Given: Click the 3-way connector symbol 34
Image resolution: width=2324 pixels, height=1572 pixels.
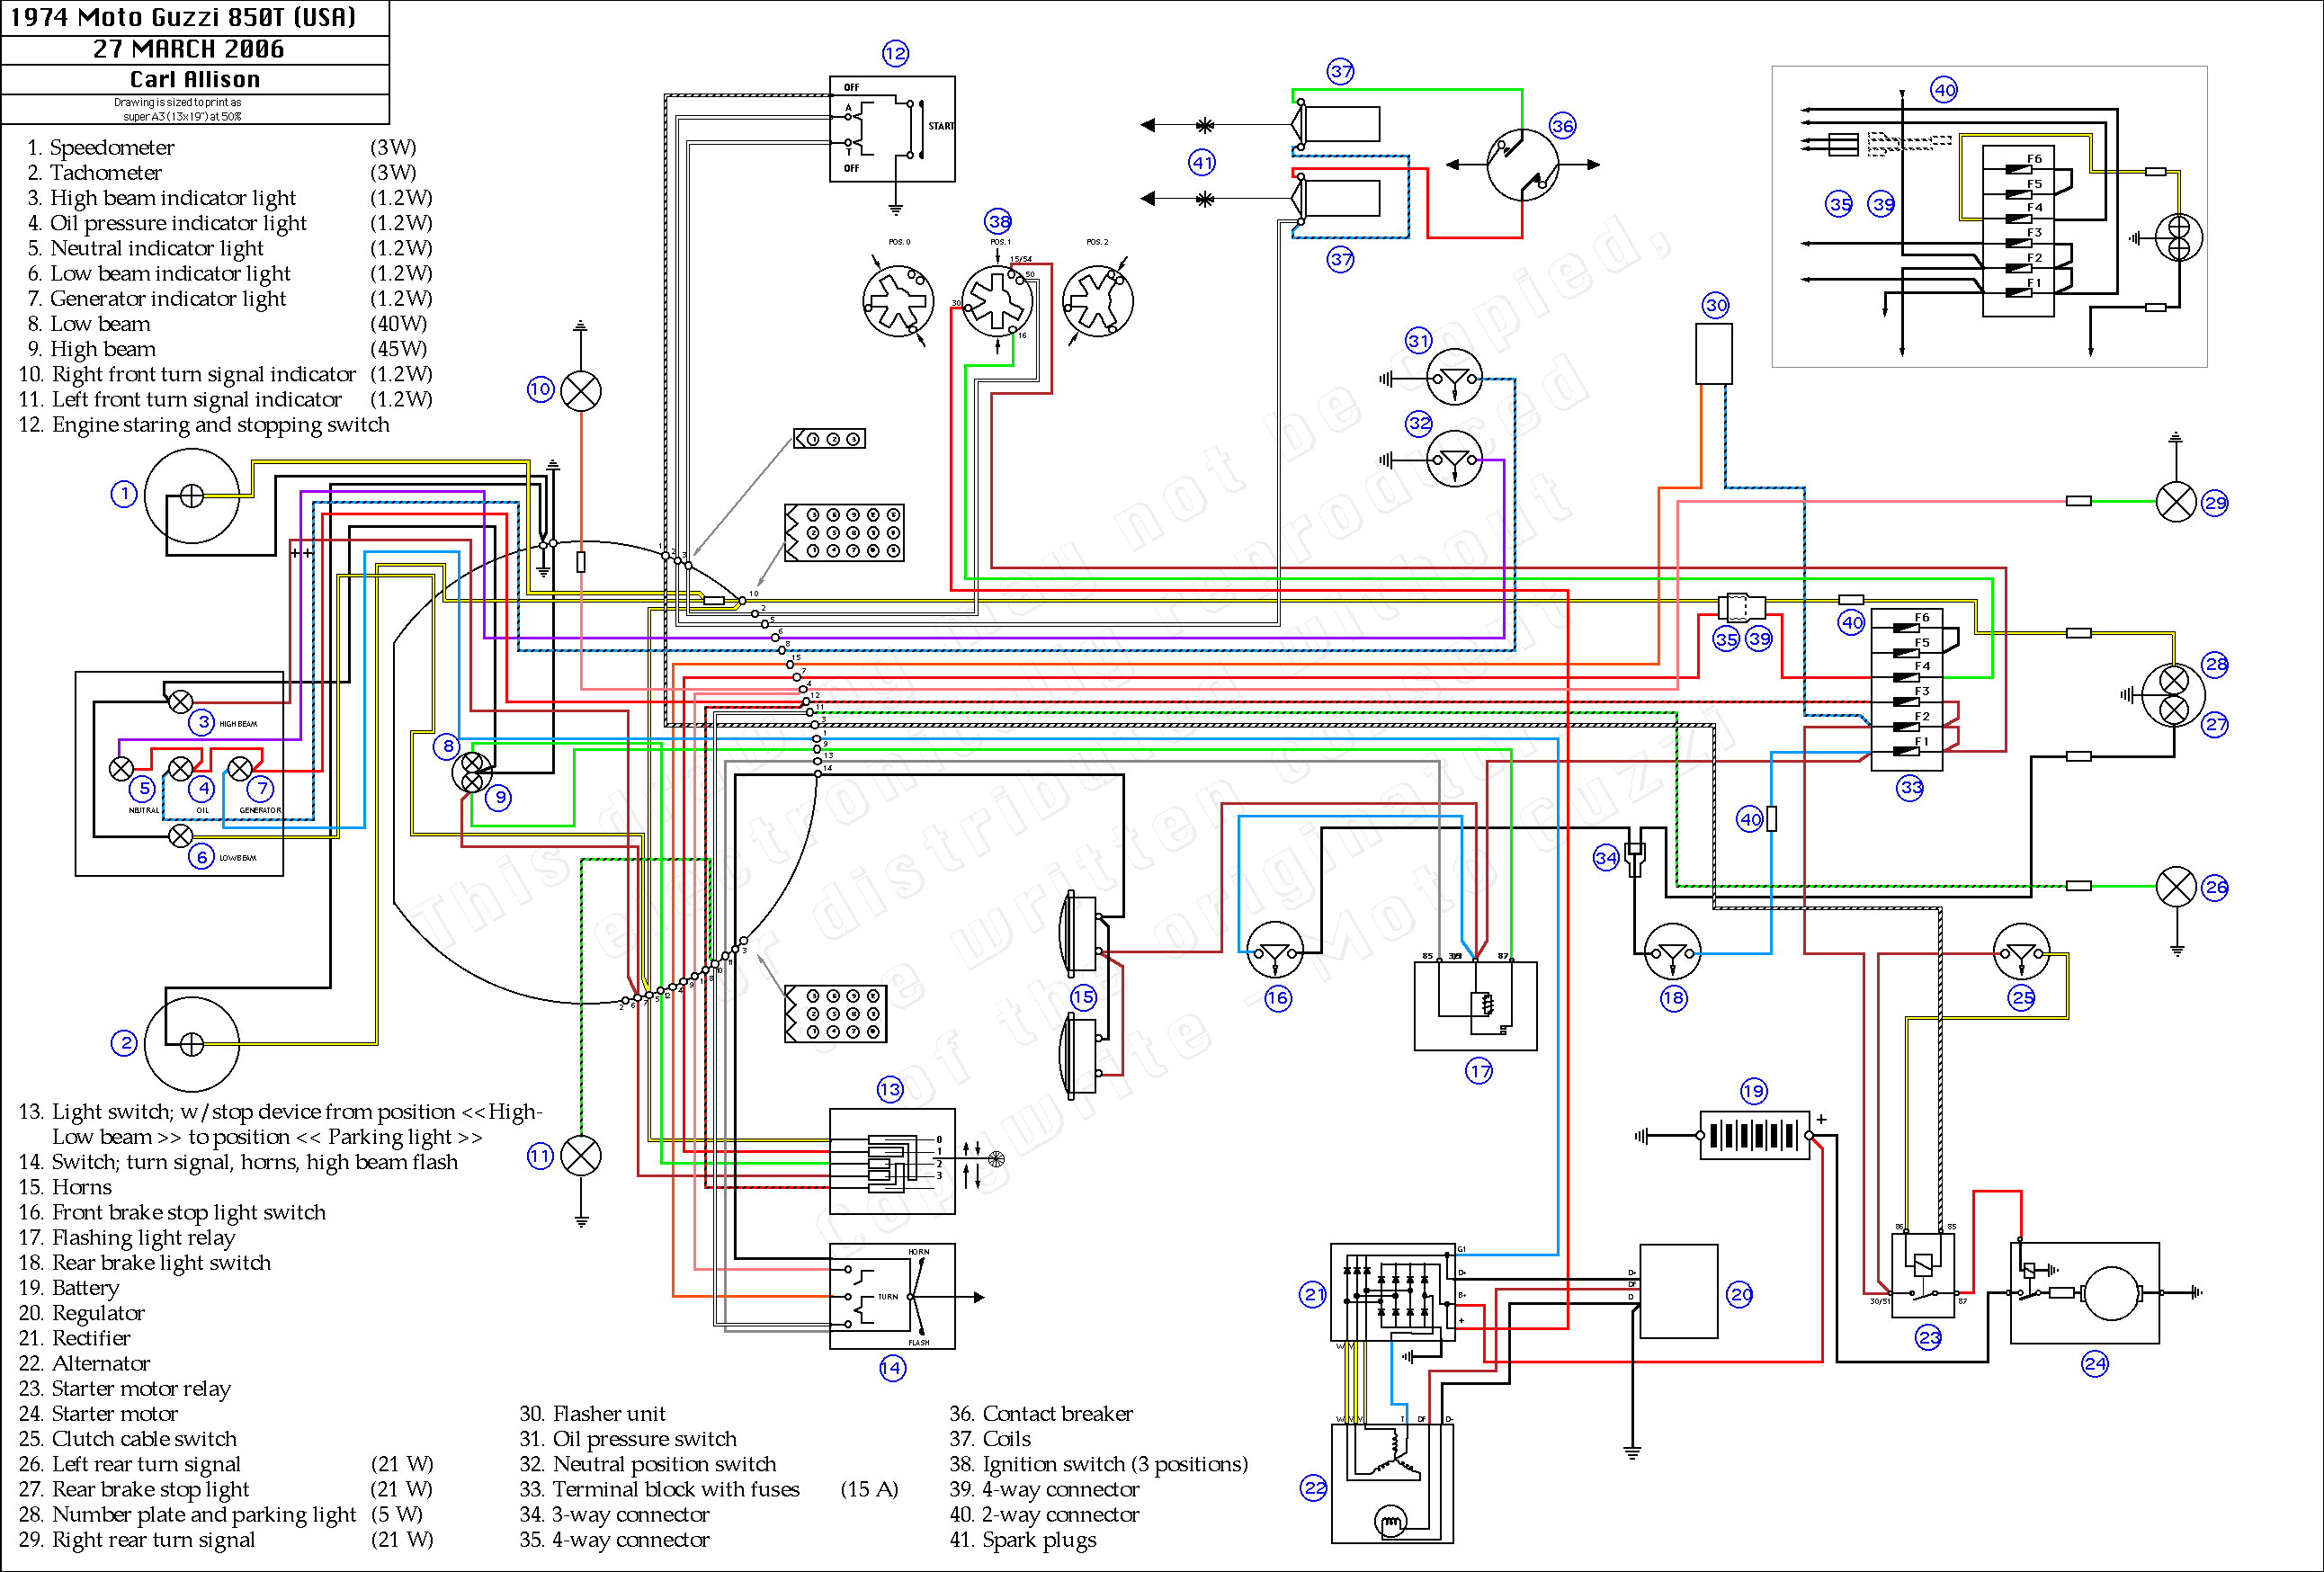Looking at the screenshot, I should tap(1635, 858).
